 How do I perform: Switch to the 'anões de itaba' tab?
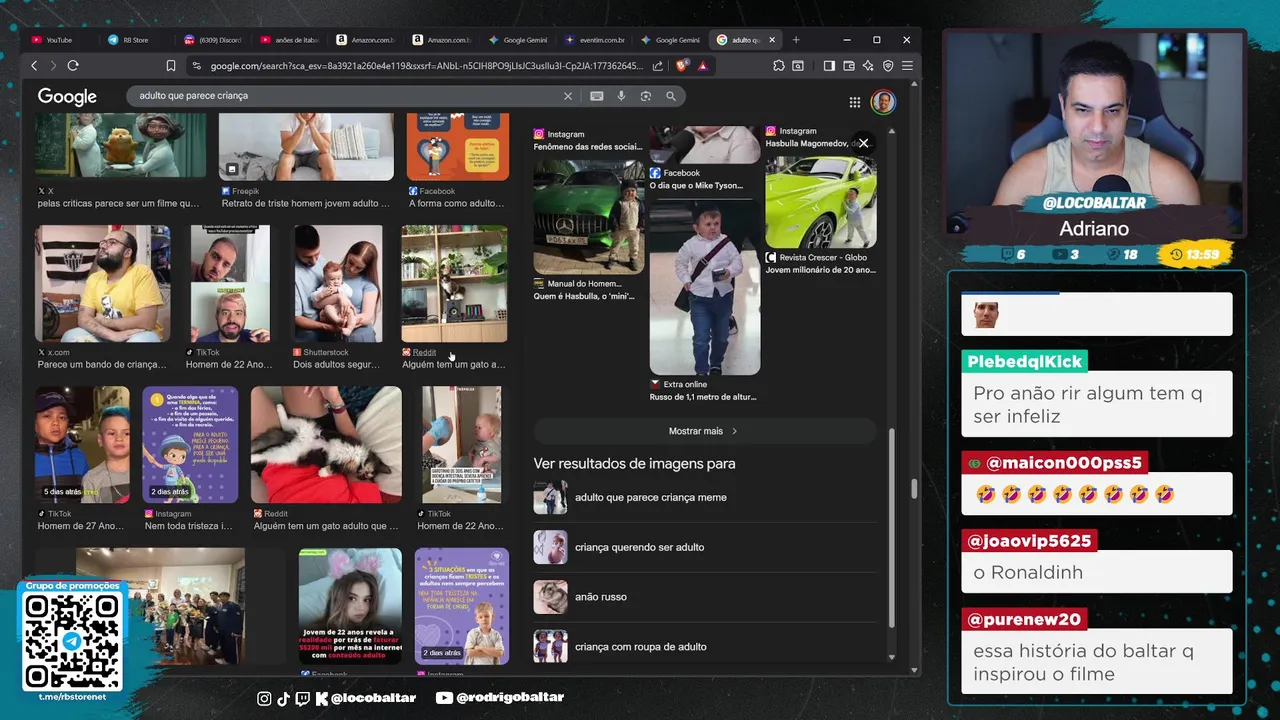point(290,40)
